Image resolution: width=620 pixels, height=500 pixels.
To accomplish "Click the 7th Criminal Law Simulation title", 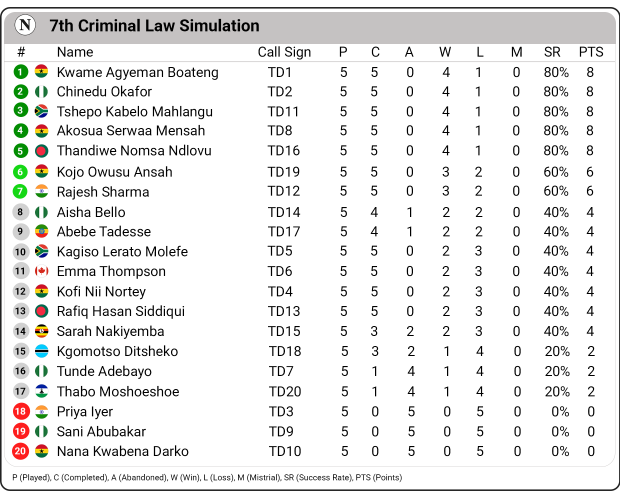I will 154,26.
